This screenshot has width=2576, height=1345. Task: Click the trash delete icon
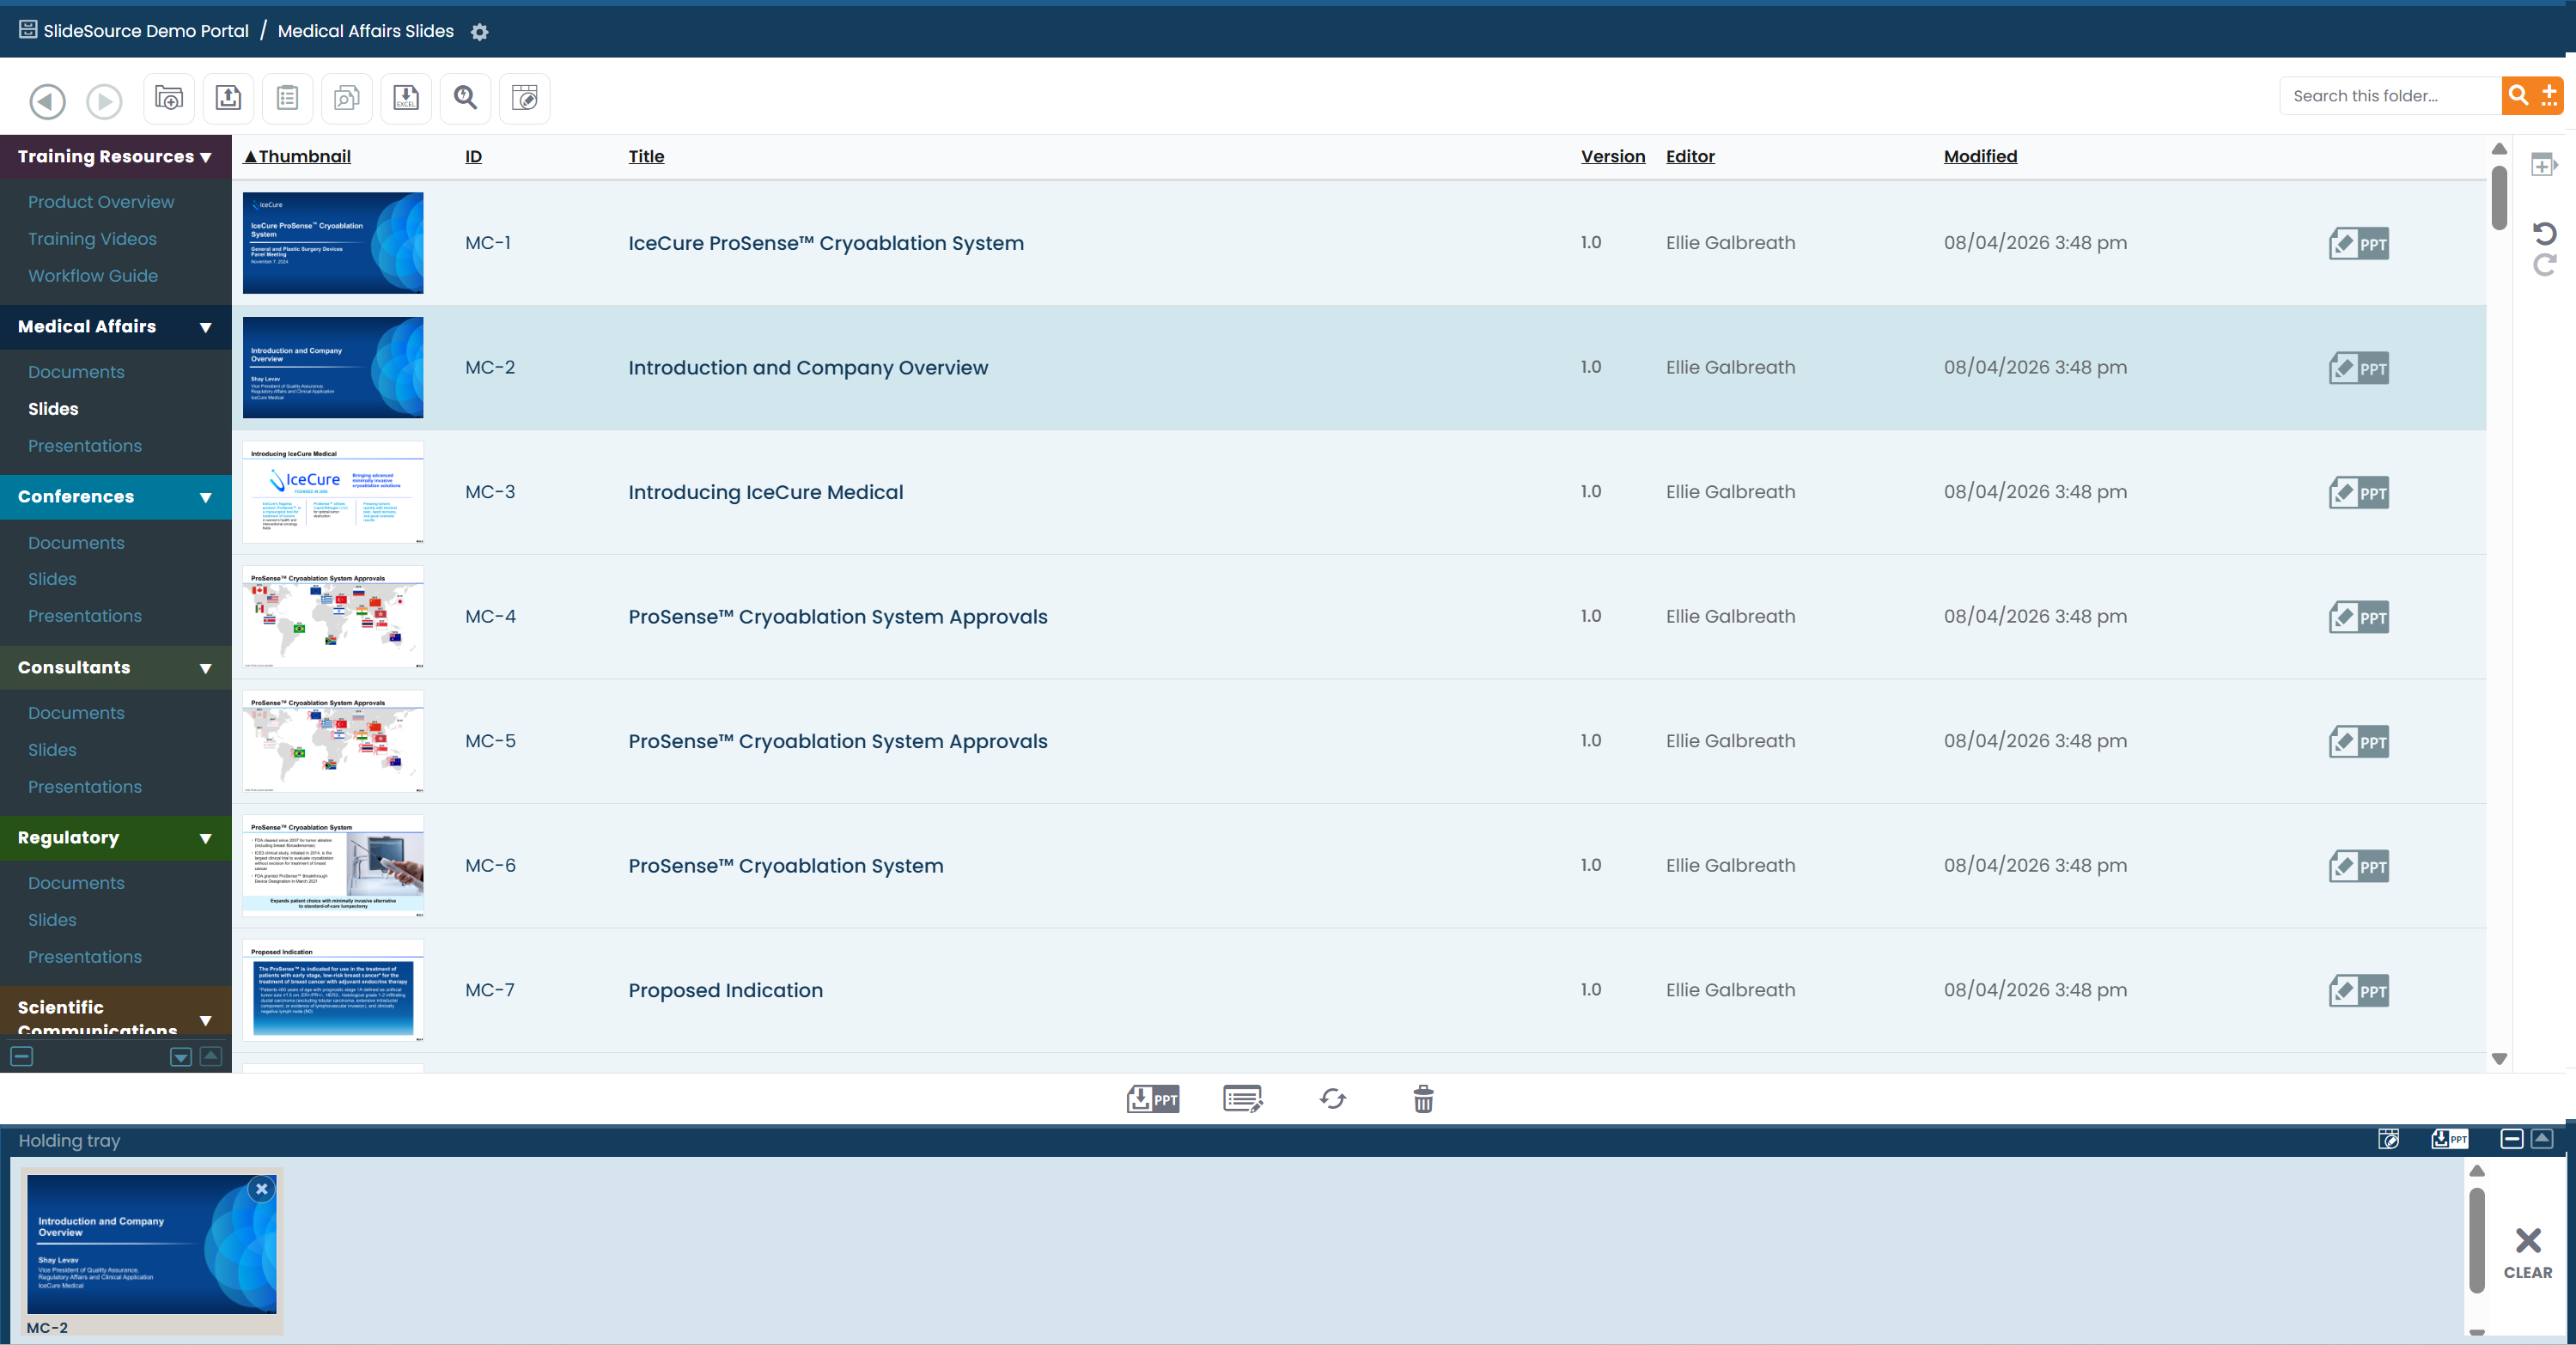click(1423, 1099)
